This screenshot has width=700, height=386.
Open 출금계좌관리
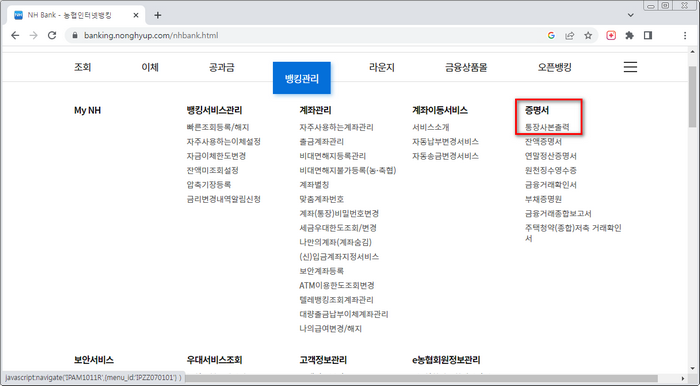coord(321,141)
